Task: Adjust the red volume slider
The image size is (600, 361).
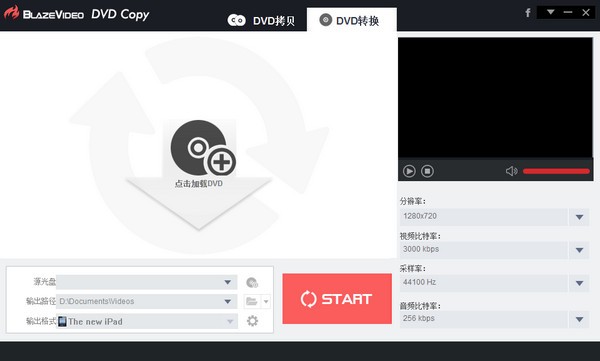Action: 556,171
